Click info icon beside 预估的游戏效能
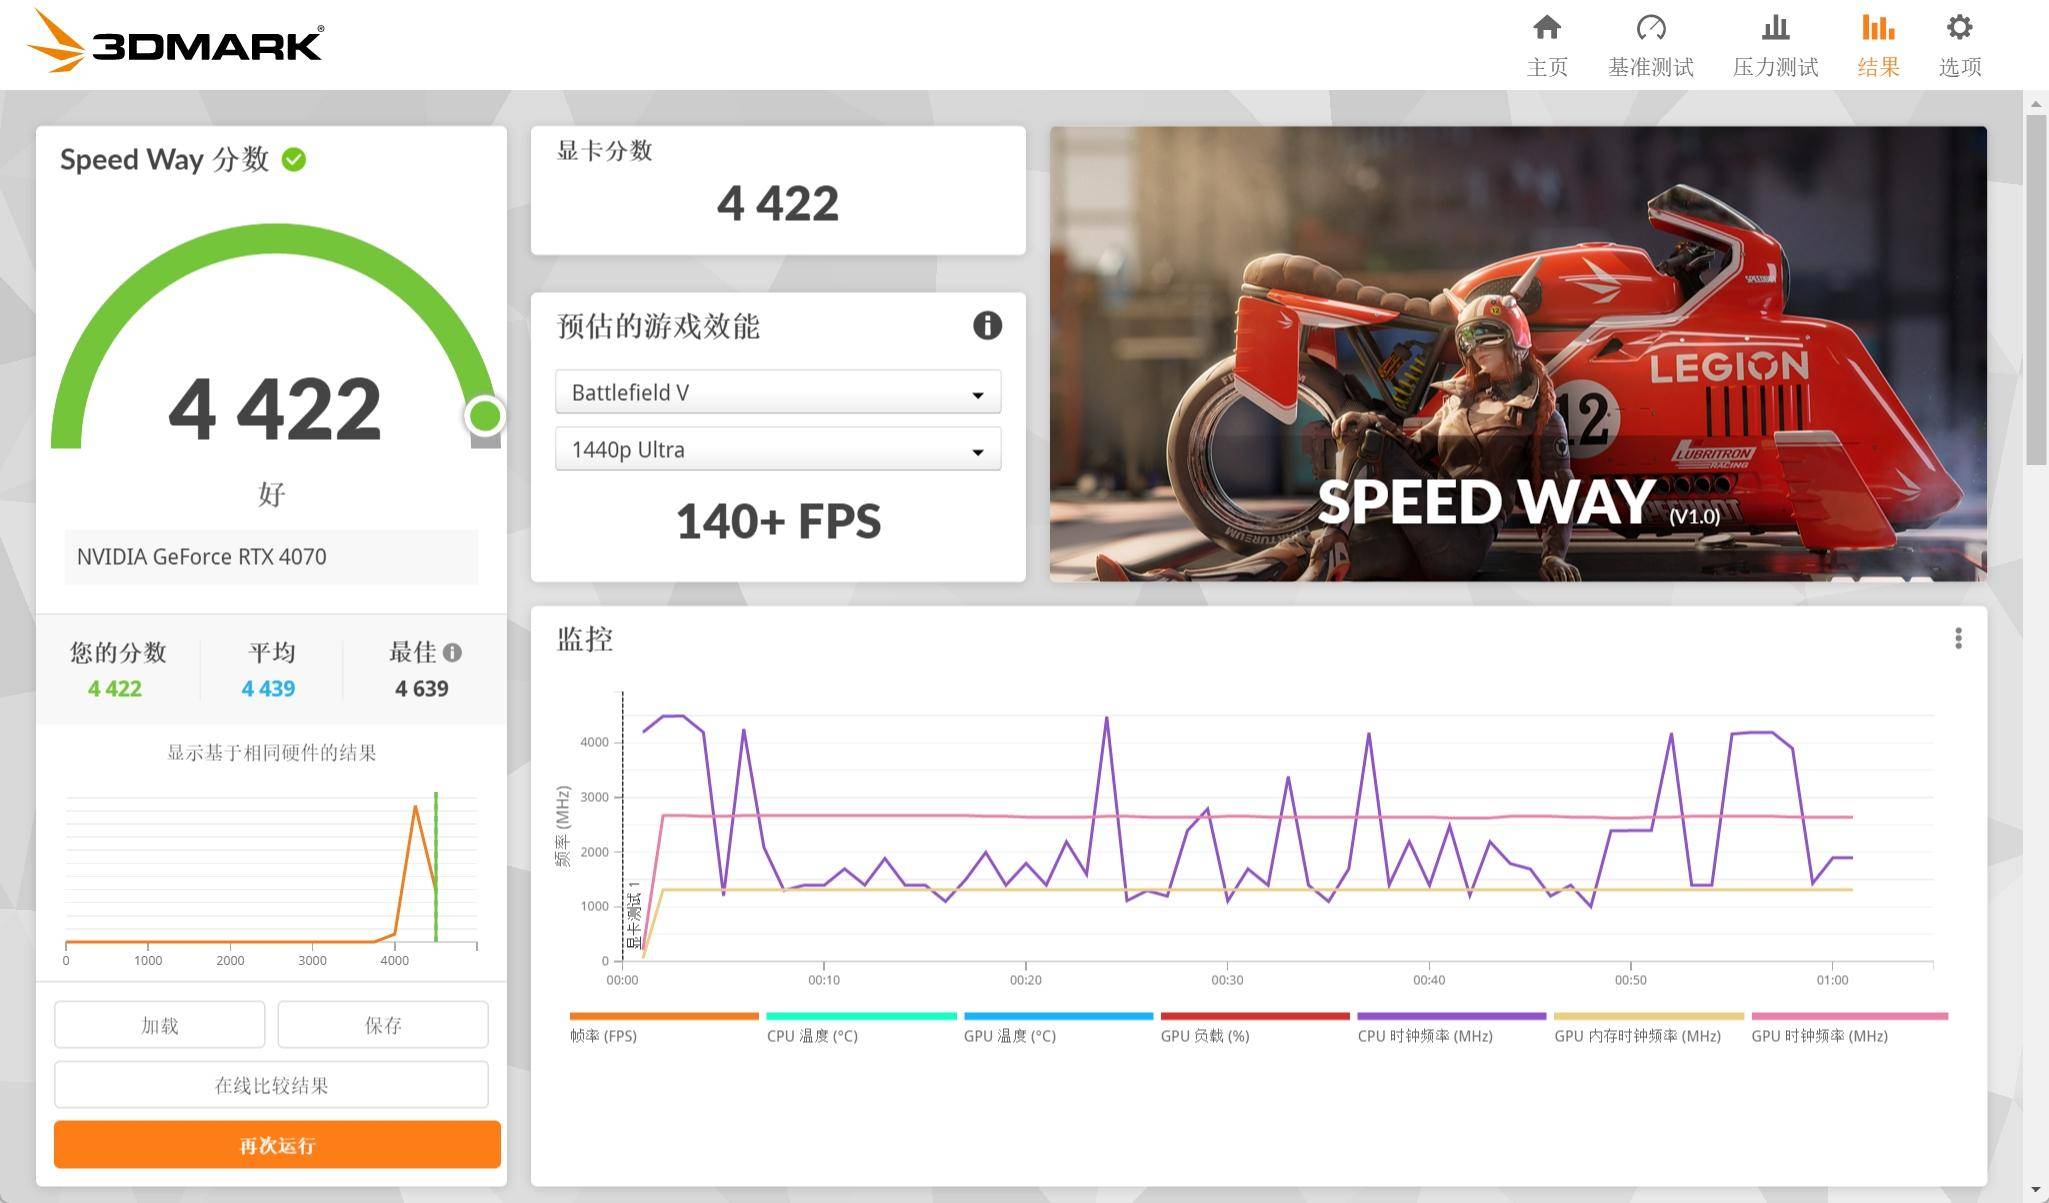Screen dimensions: 2049x1203 pos(987,326)
